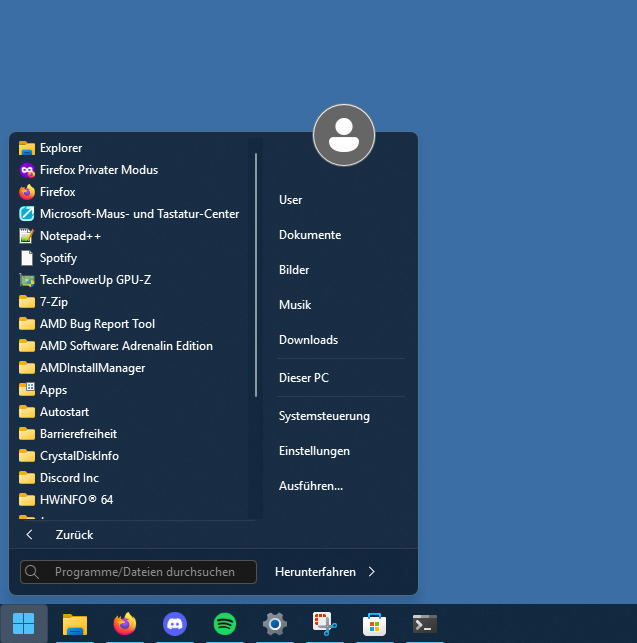Expand shutdown options arrow next to Herunterfahren

pyautogui.click(x=372, y=572)
